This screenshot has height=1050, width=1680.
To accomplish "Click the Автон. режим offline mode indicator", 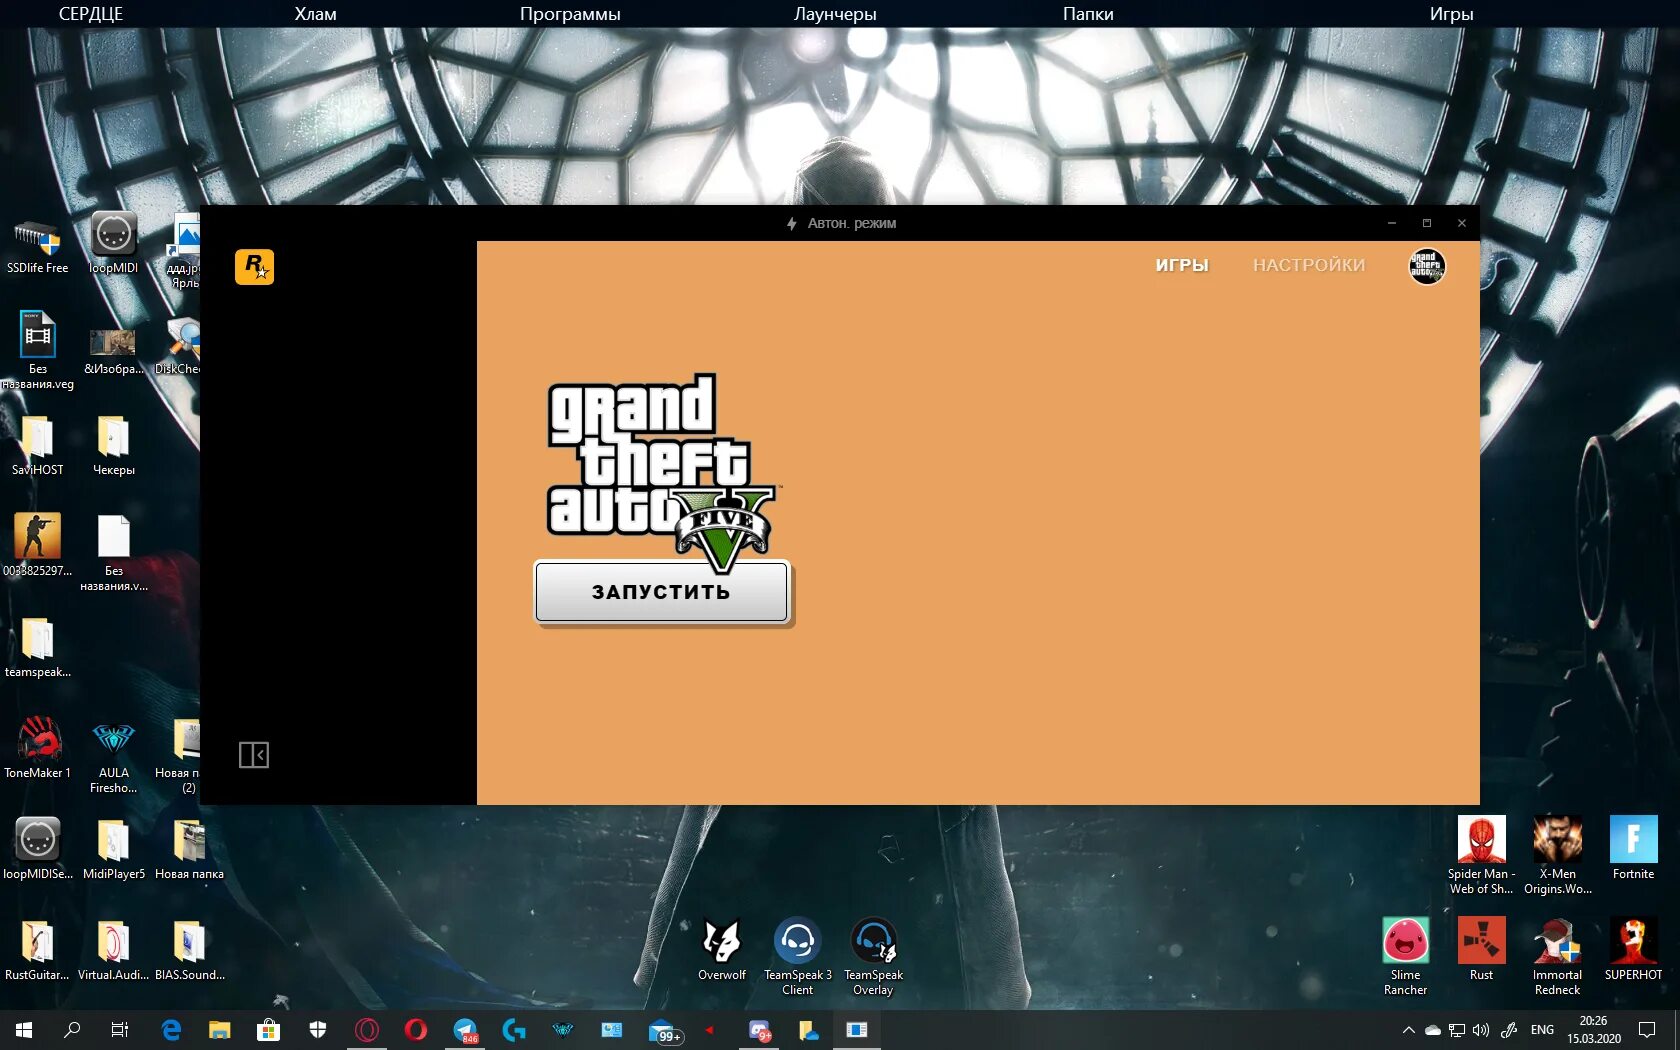I will click(x=841, y=223).
